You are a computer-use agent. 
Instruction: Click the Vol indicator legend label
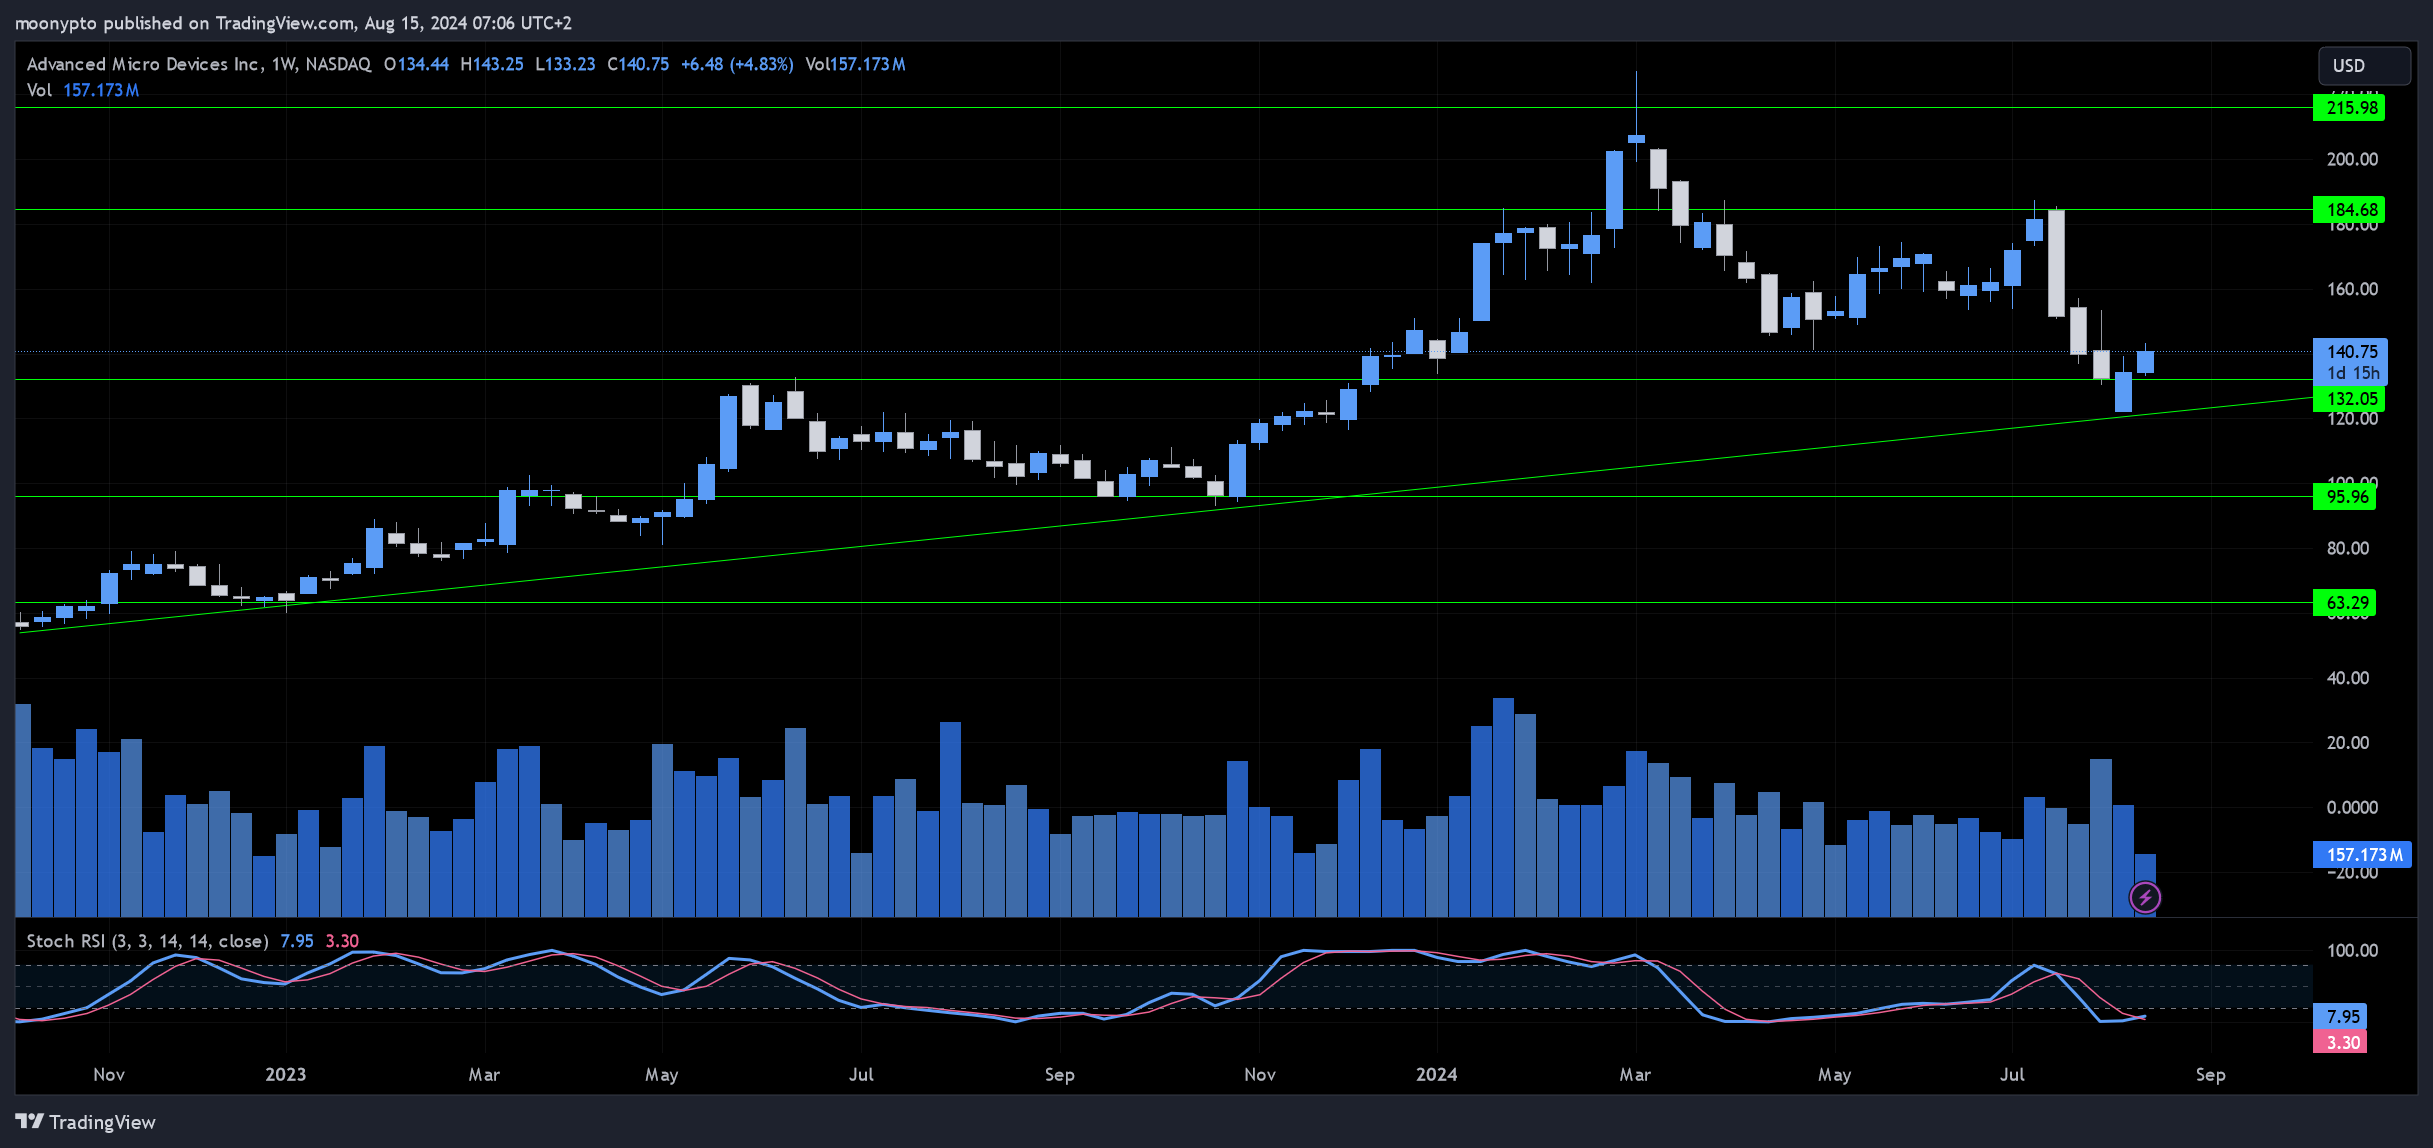point(39,90)
